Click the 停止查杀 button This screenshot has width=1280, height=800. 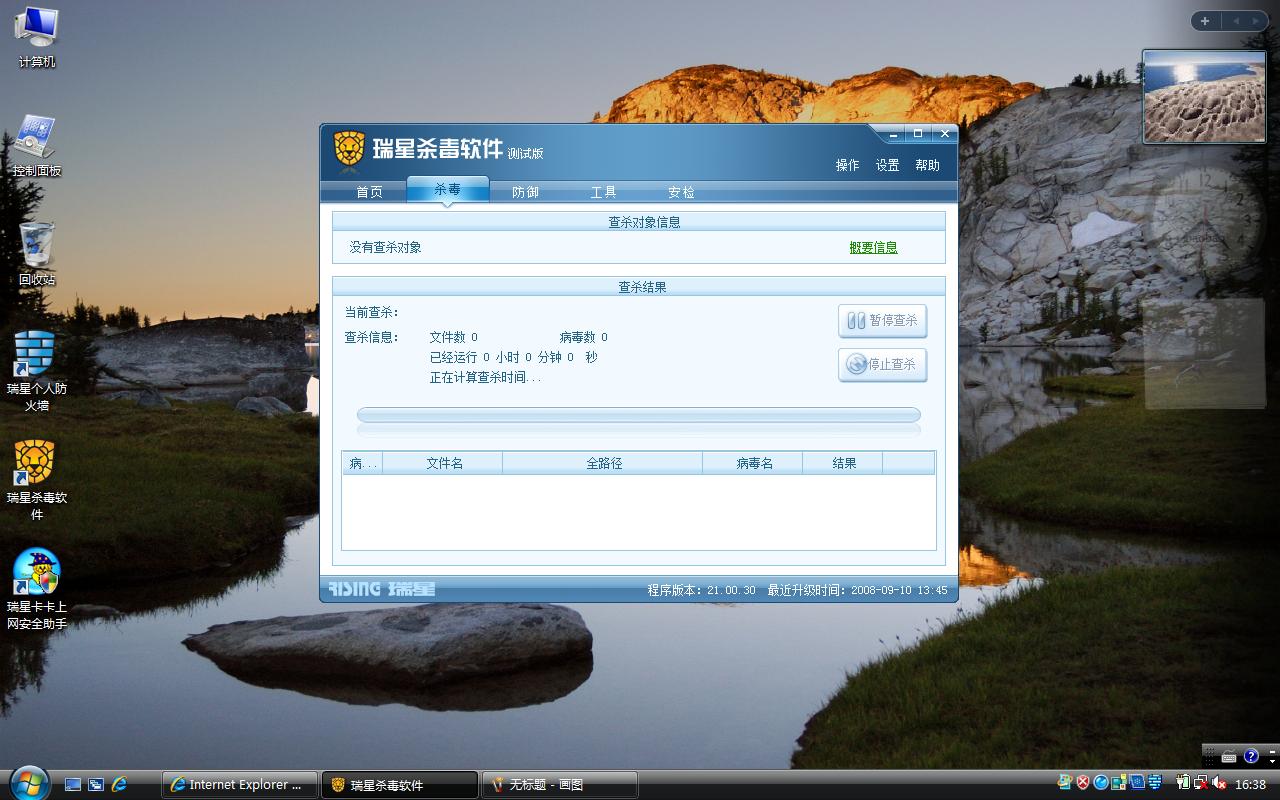(882, 365)
